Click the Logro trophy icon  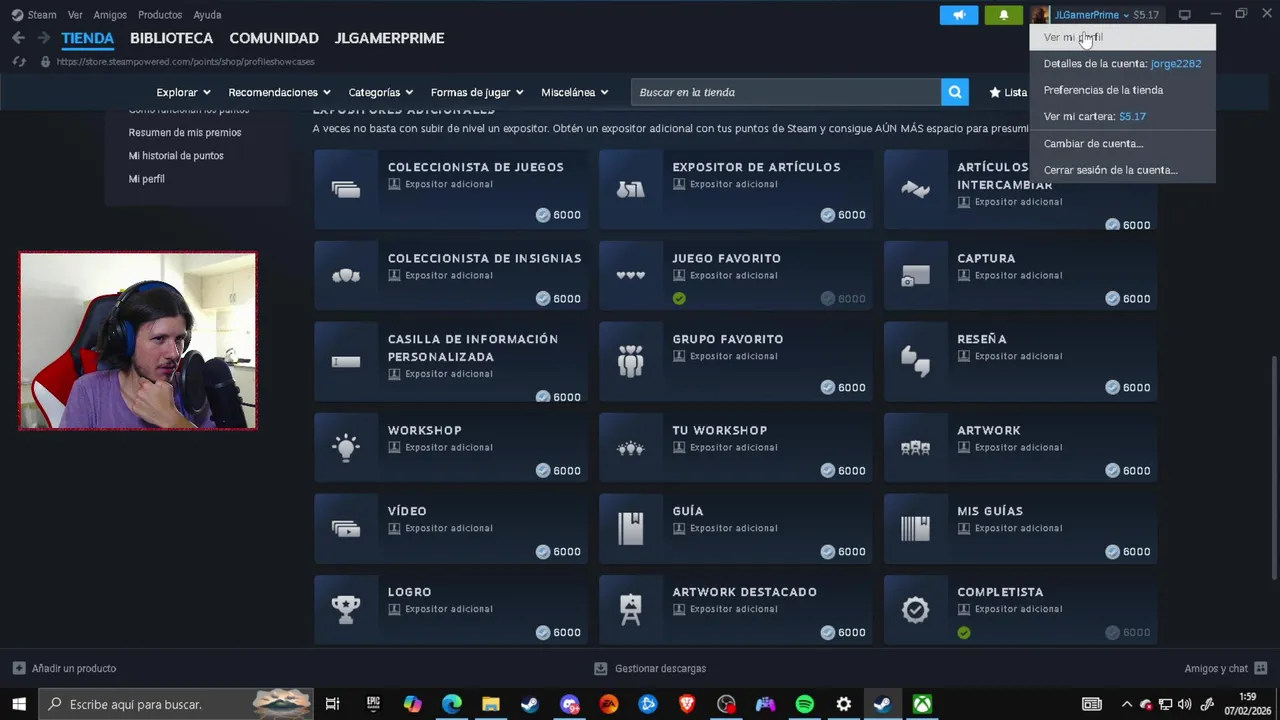[346, 609]
